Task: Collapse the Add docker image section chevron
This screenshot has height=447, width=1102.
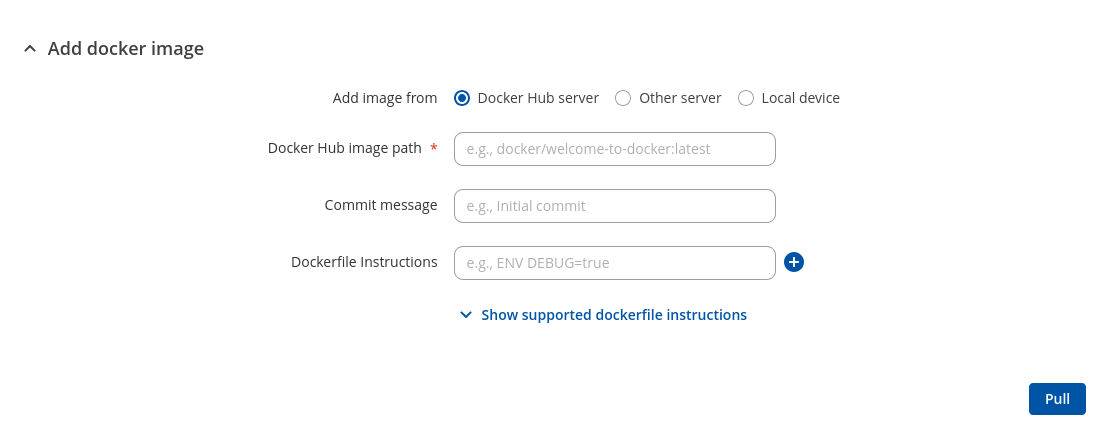Action: point(30,49)
